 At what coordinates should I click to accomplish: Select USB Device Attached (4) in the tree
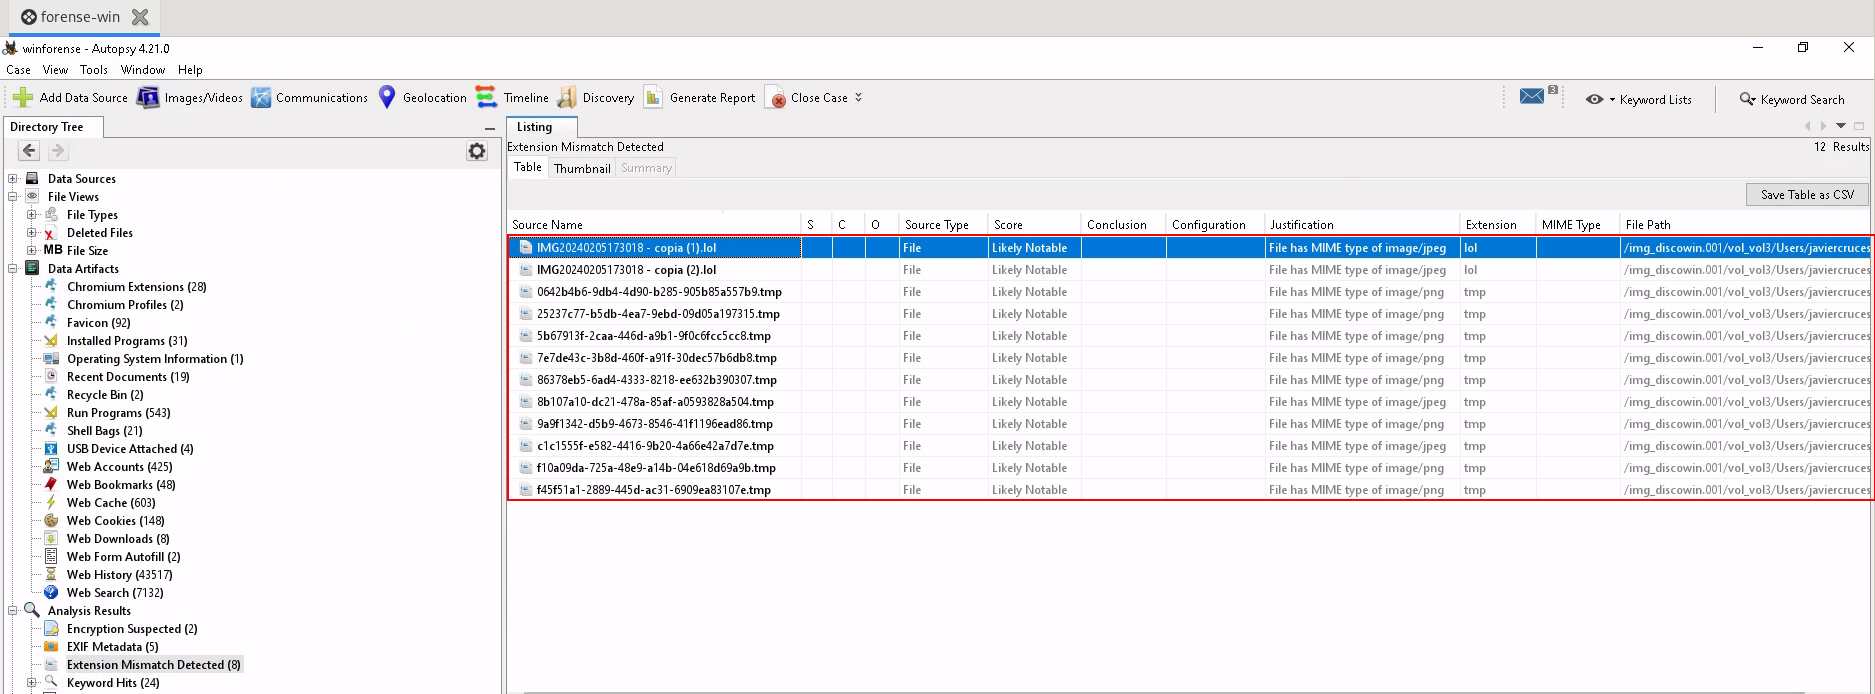(x=130, y=449)
